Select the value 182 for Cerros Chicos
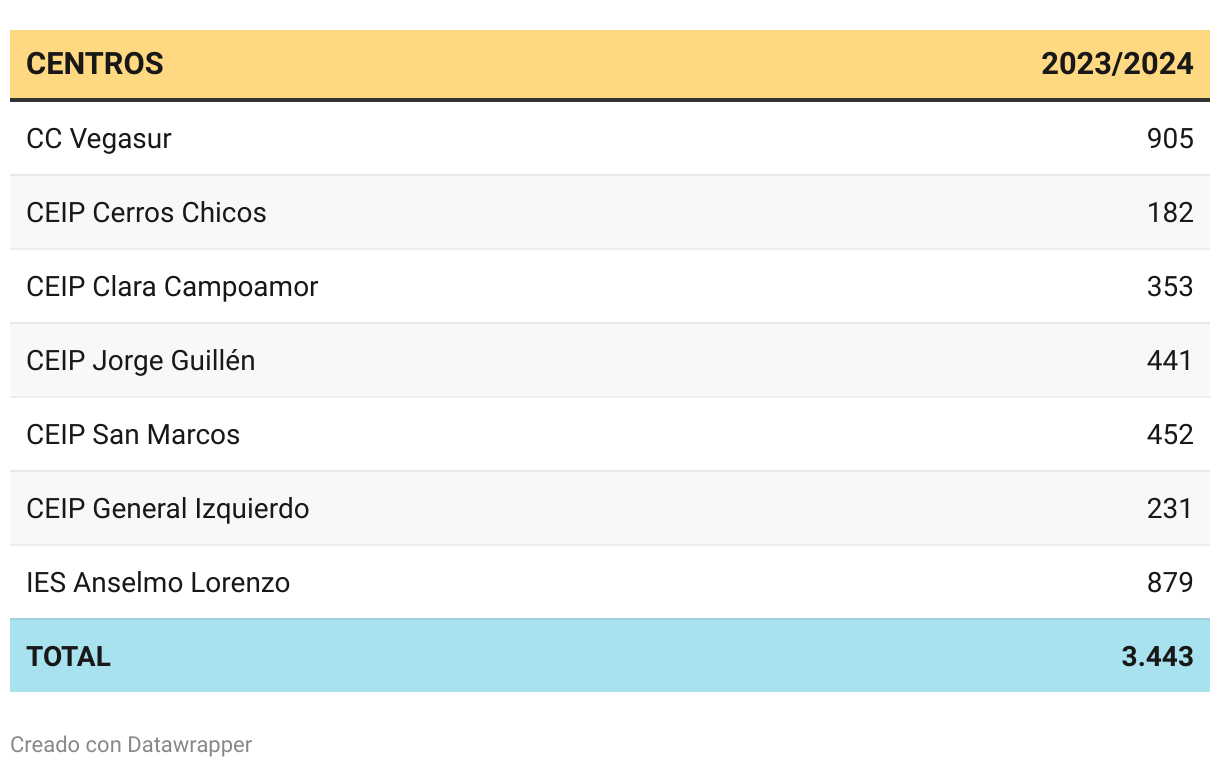 [x=1170, y=212]
